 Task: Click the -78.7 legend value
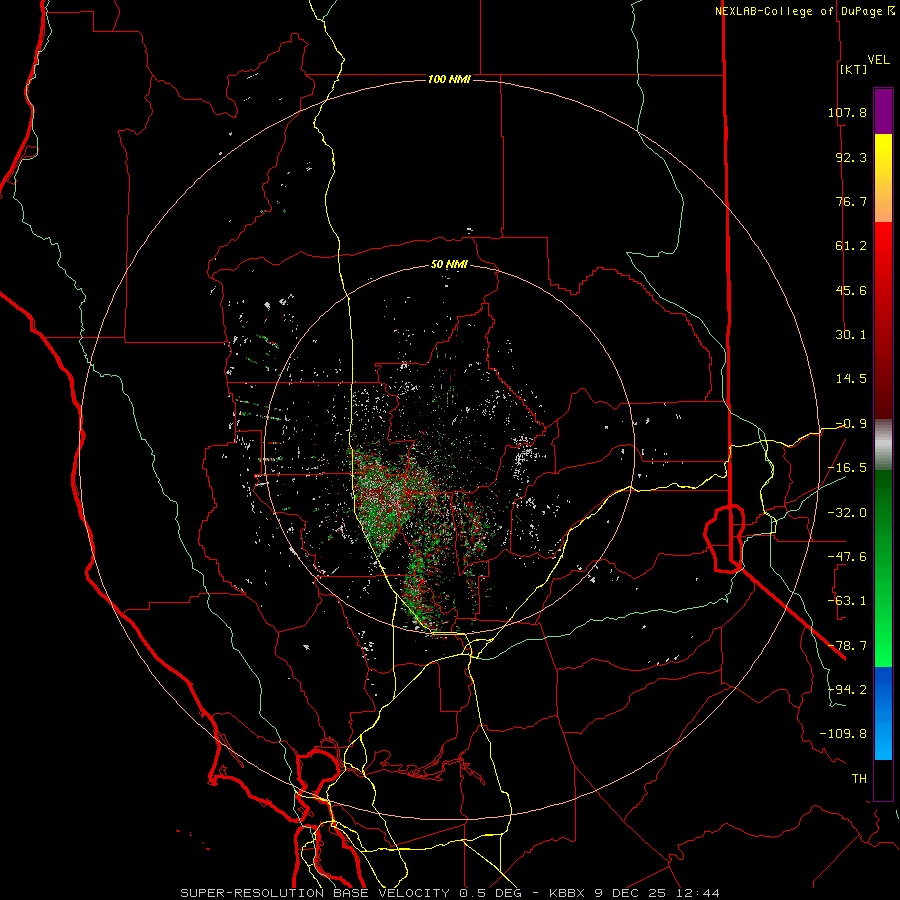[847, 645]
